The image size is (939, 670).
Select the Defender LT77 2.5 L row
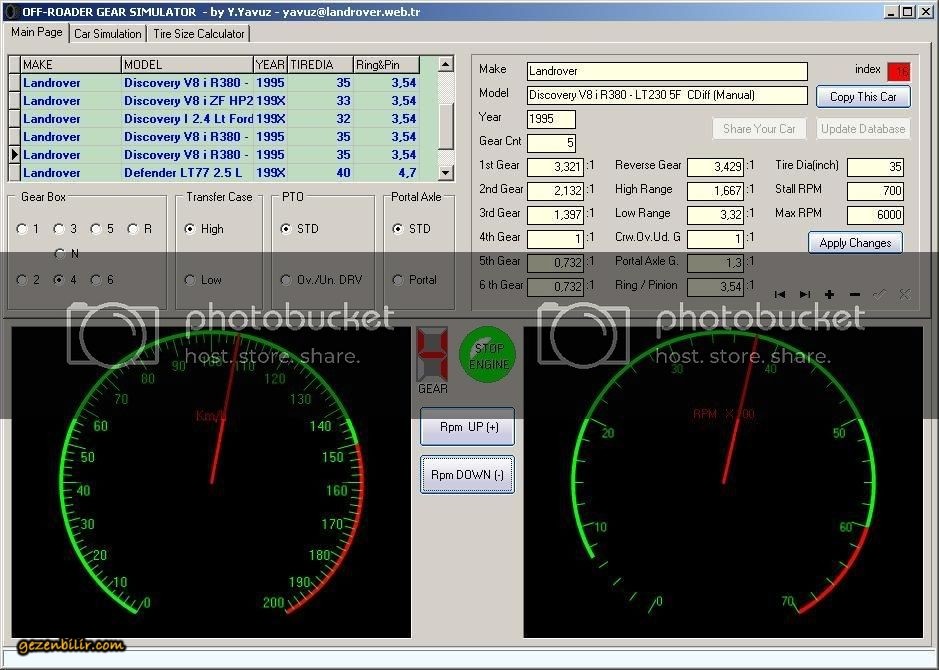tap(187, 173)
